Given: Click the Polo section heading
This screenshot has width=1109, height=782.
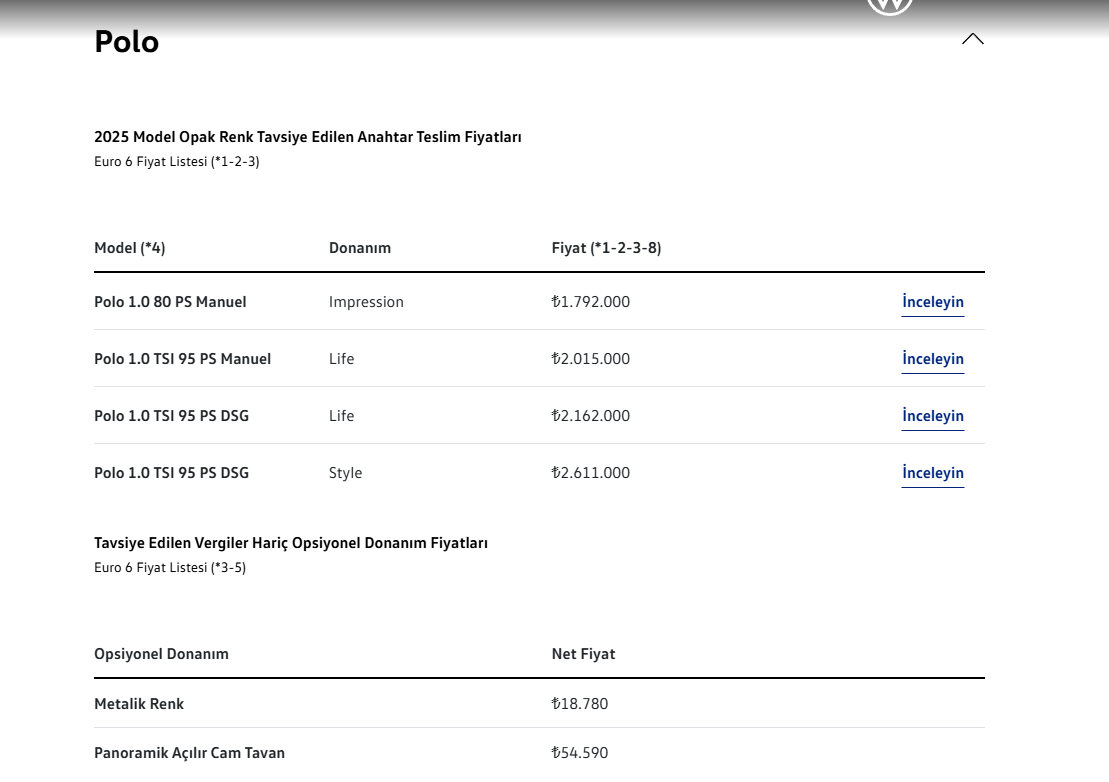Looking at the screenshot, I should point(127,42).
